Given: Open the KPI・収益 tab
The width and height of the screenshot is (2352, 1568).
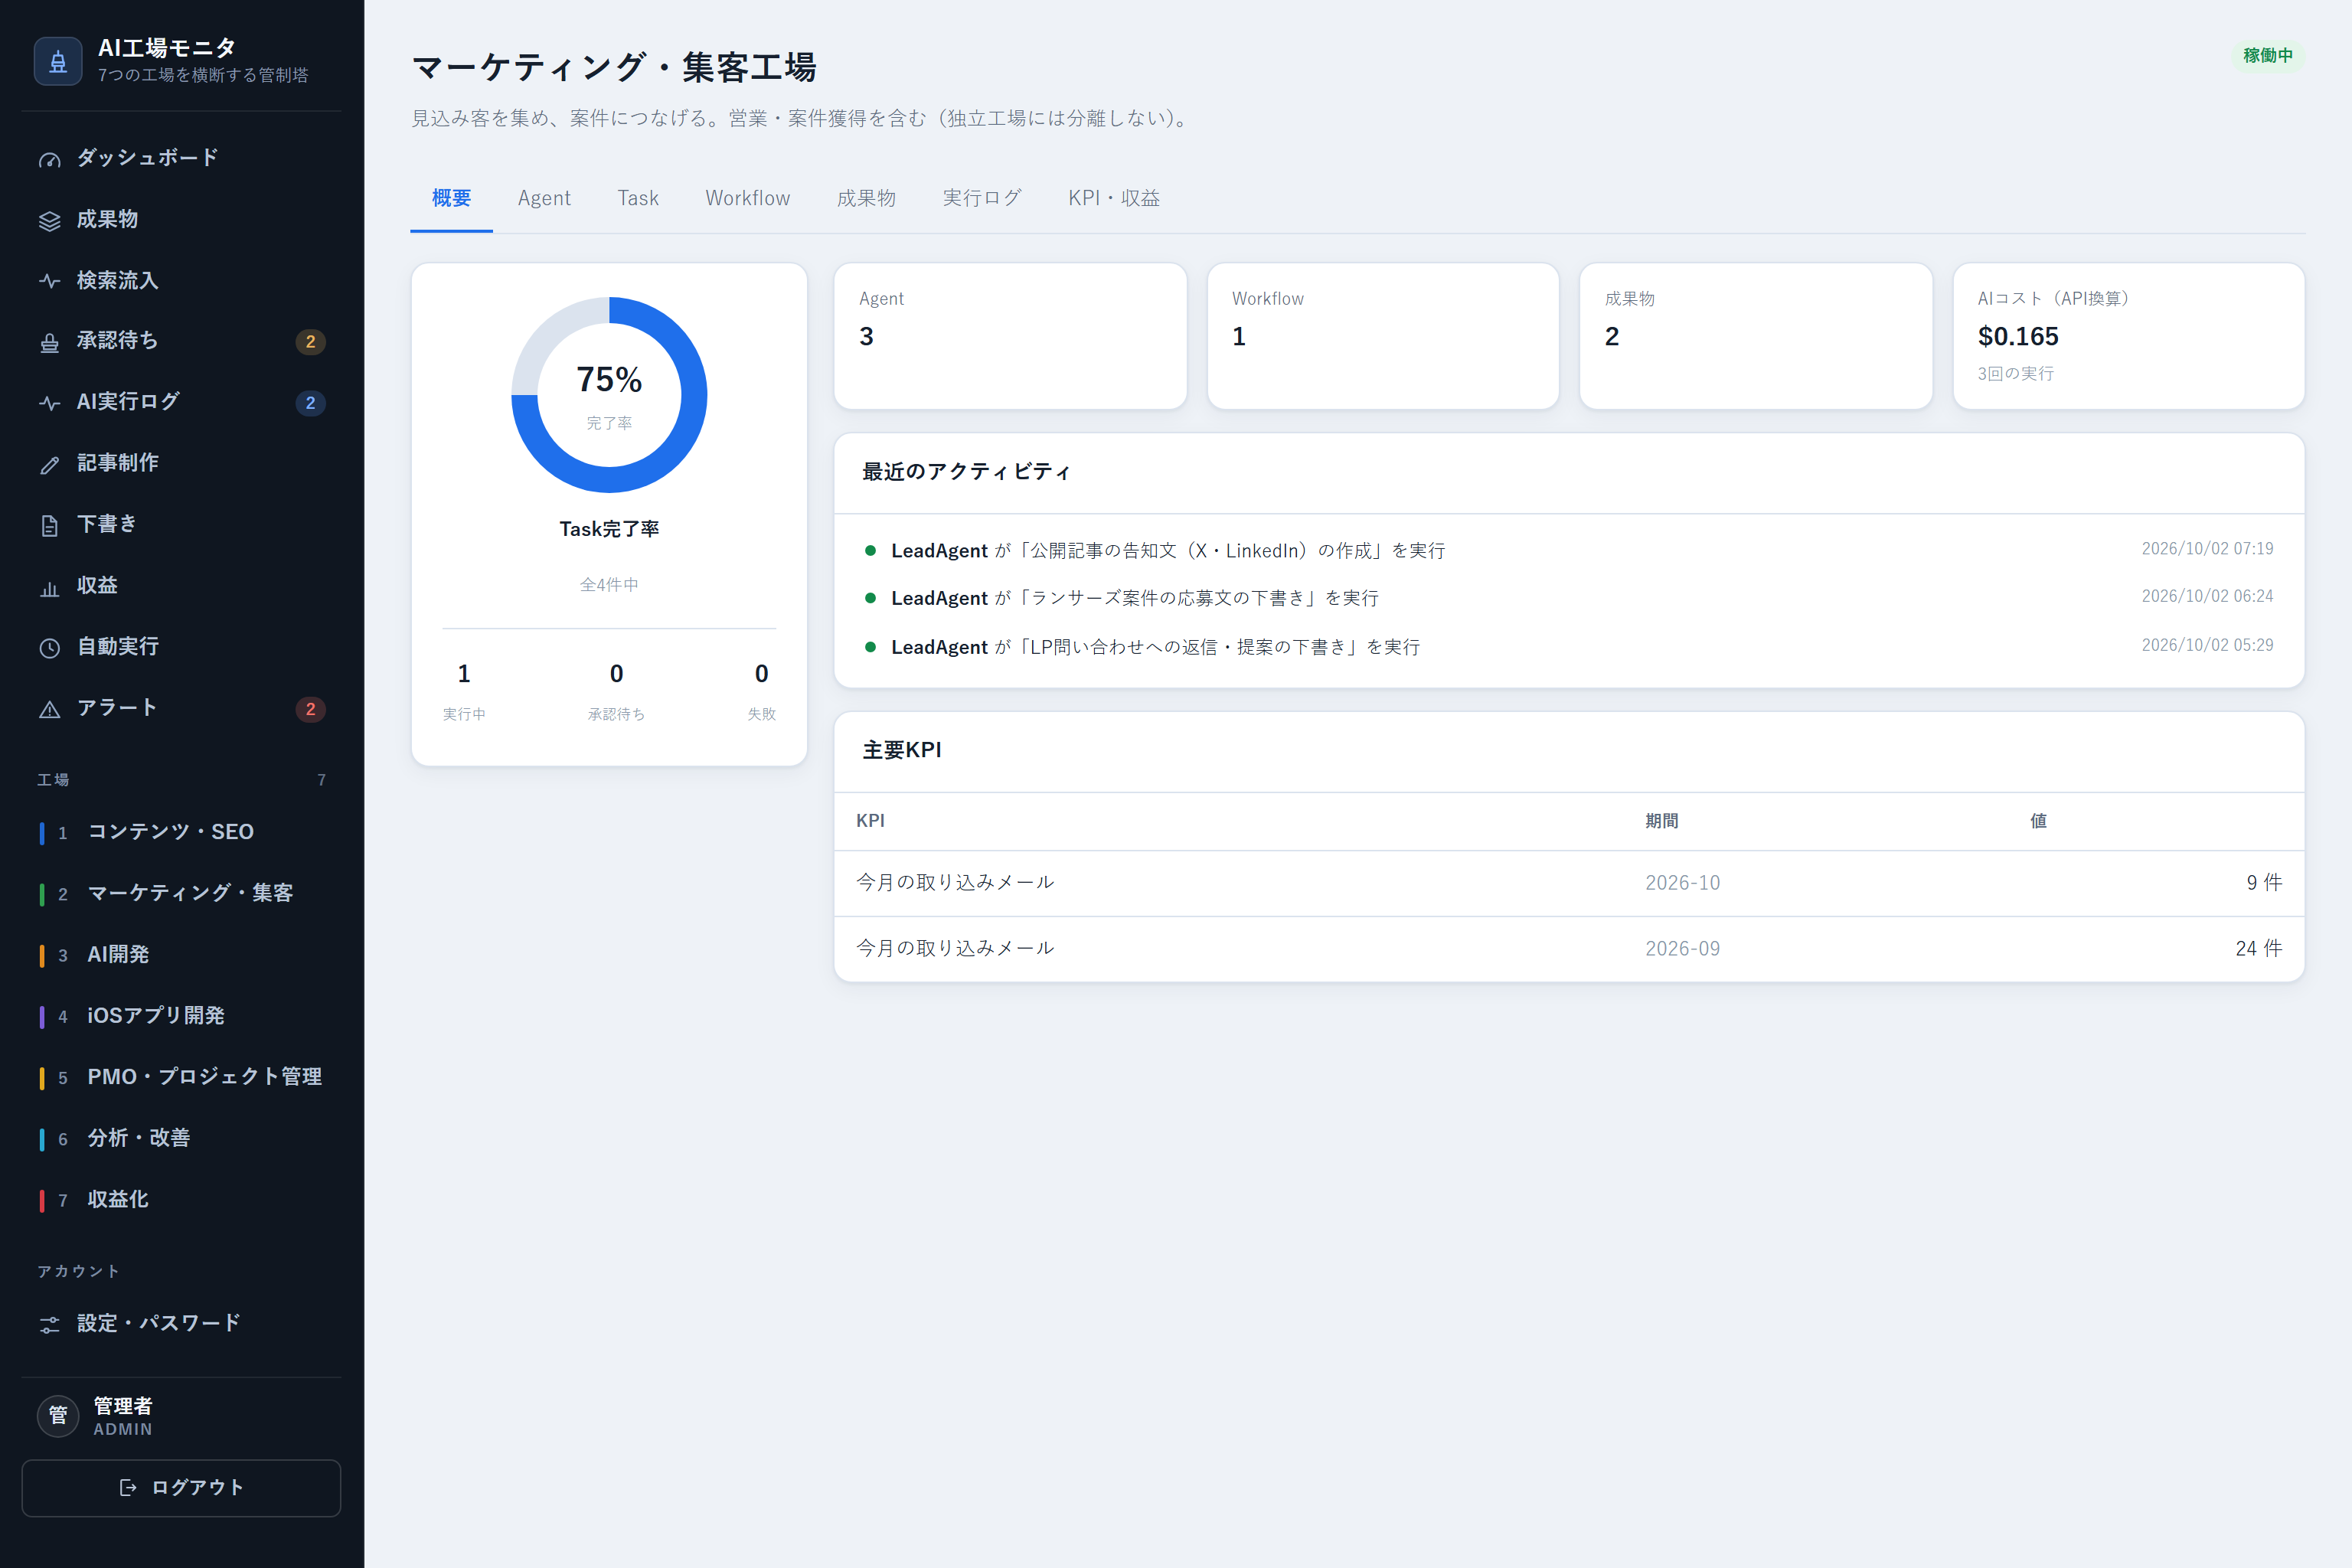Looking at the screenshot, I should pos(1114,199).
